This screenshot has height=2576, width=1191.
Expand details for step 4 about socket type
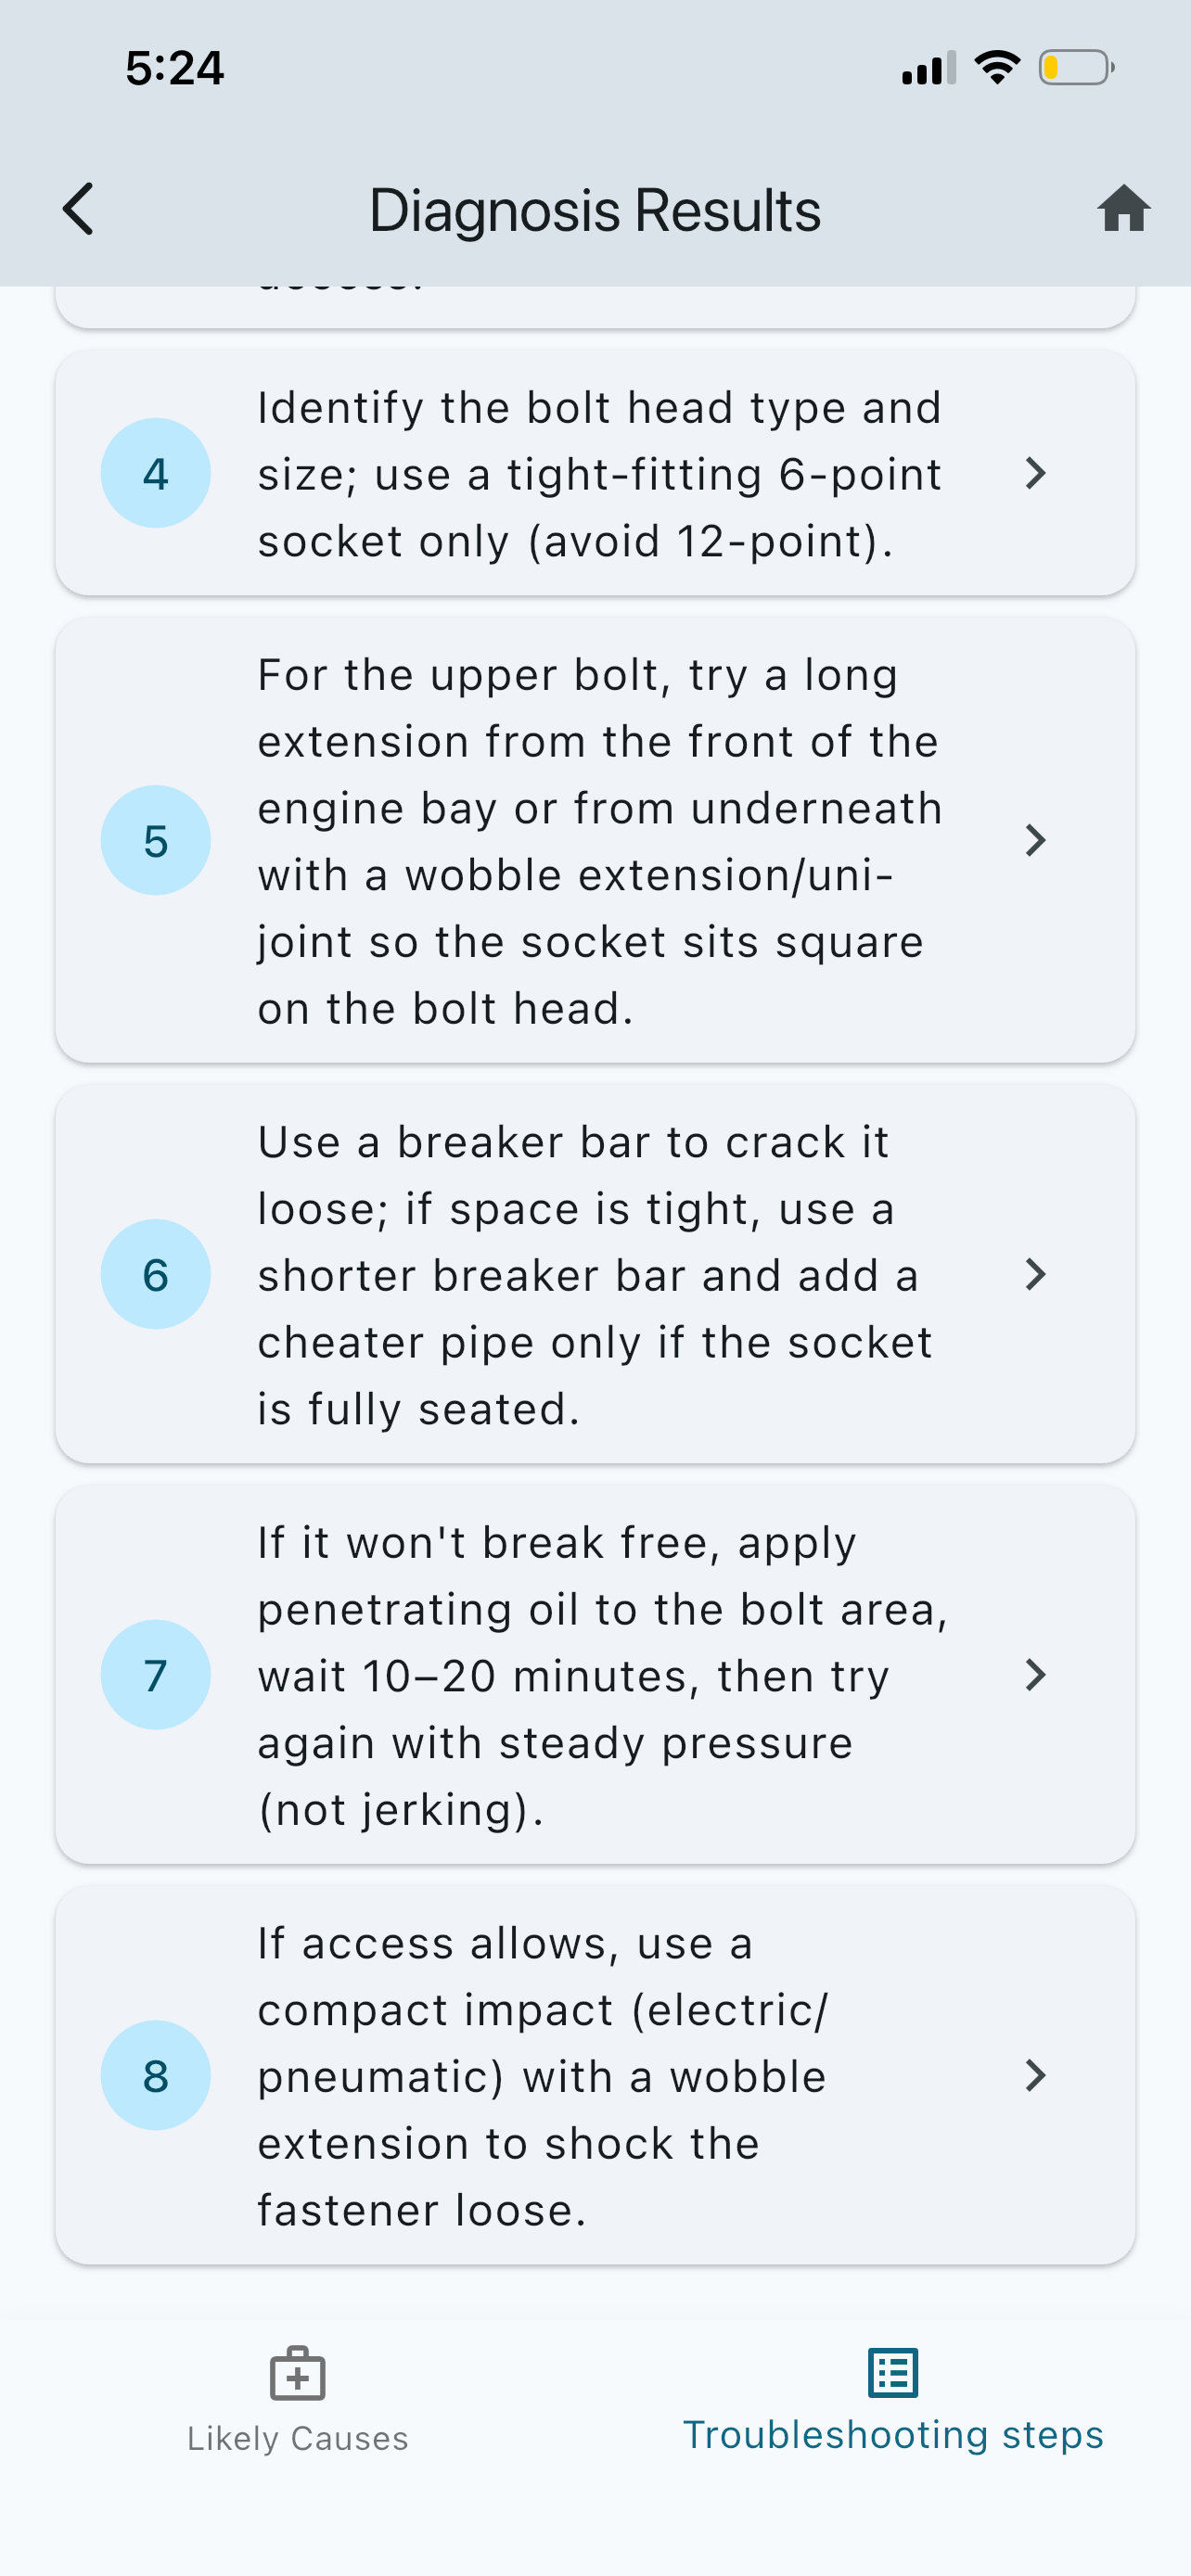coord(1037,474)
